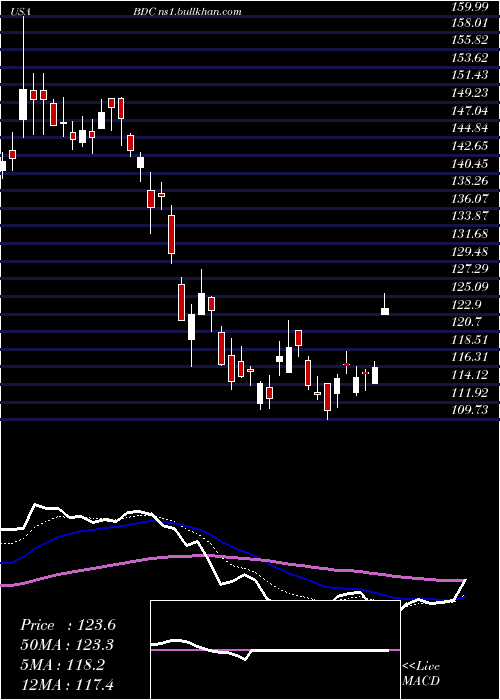Click the USA label at top left

click(x=21, y=12)
